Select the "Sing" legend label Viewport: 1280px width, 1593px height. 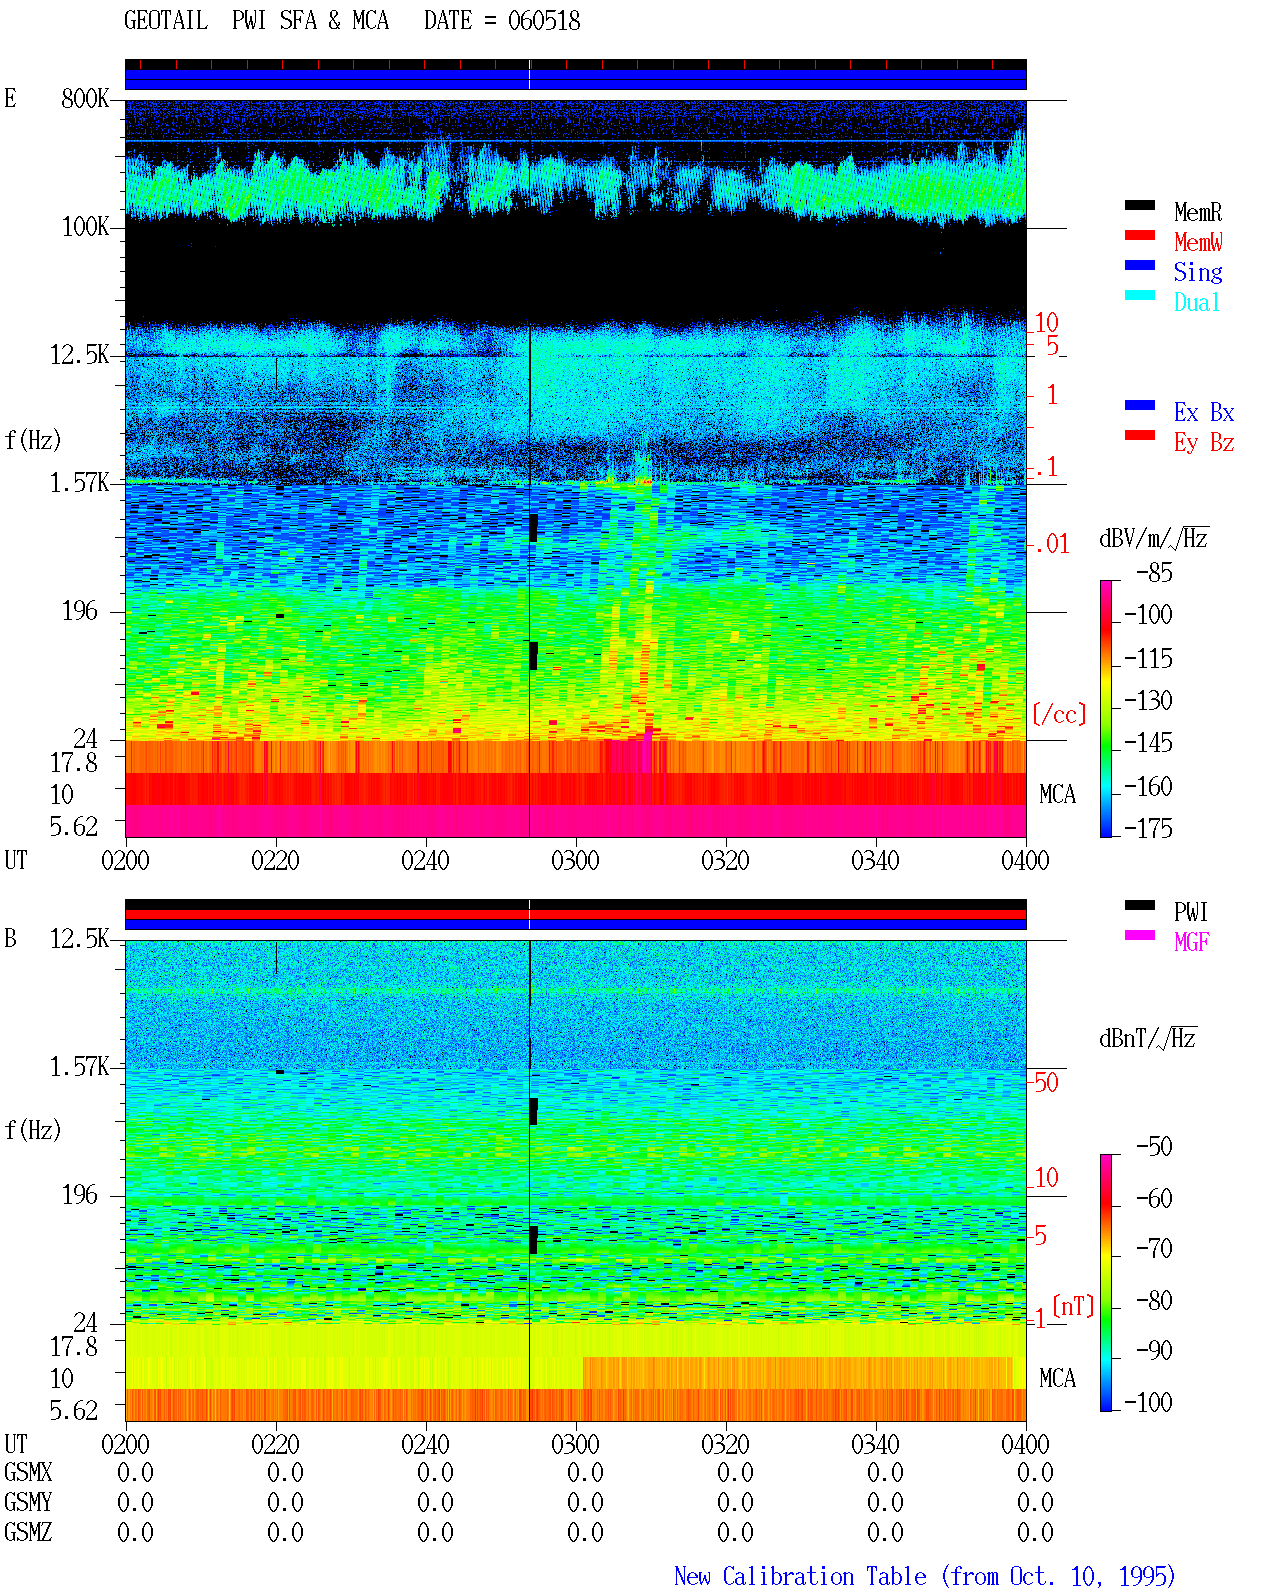click(1198, 272)
